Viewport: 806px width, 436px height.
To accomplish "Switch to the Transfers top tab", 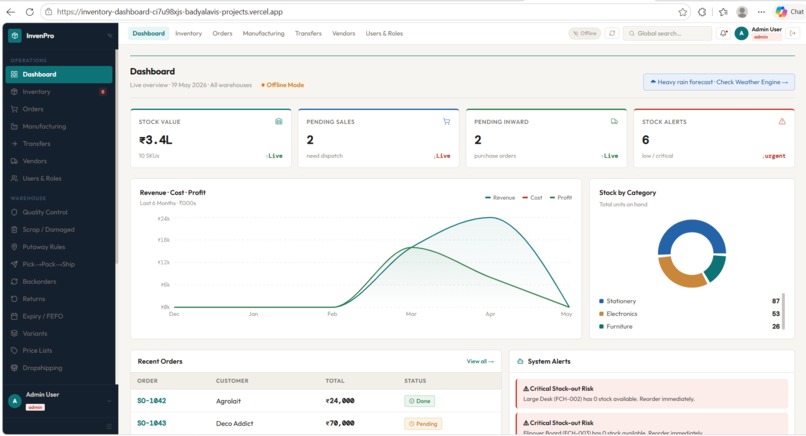I will pos(308,33).
